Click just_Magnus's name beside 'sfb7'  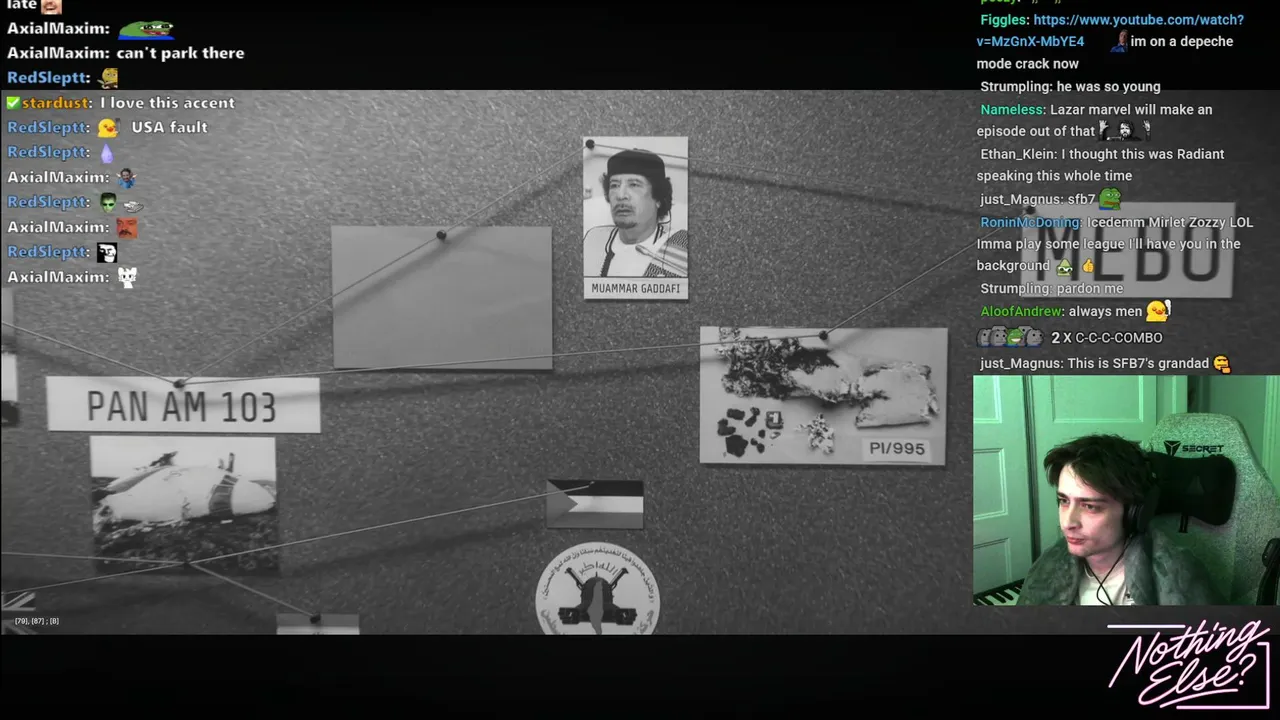coord(1021,199)
